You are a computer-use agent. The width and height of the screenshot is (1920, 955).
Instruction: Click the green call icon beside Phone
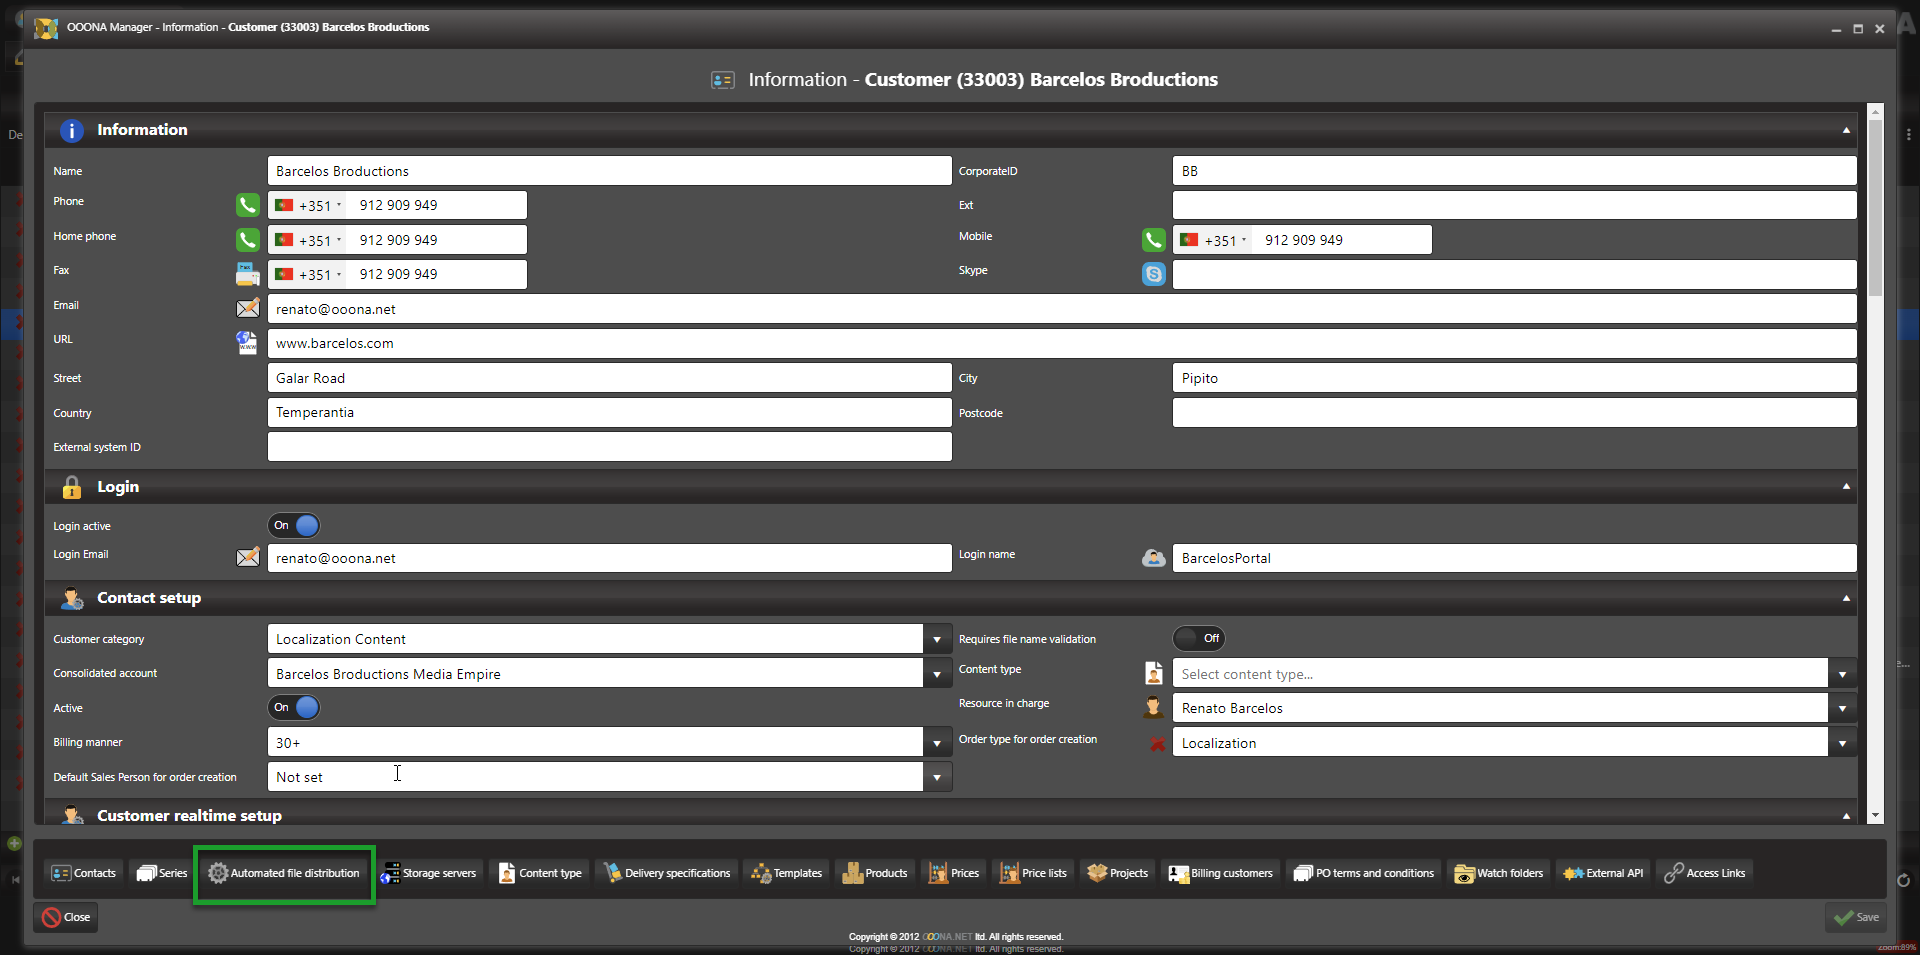point(247,205)
